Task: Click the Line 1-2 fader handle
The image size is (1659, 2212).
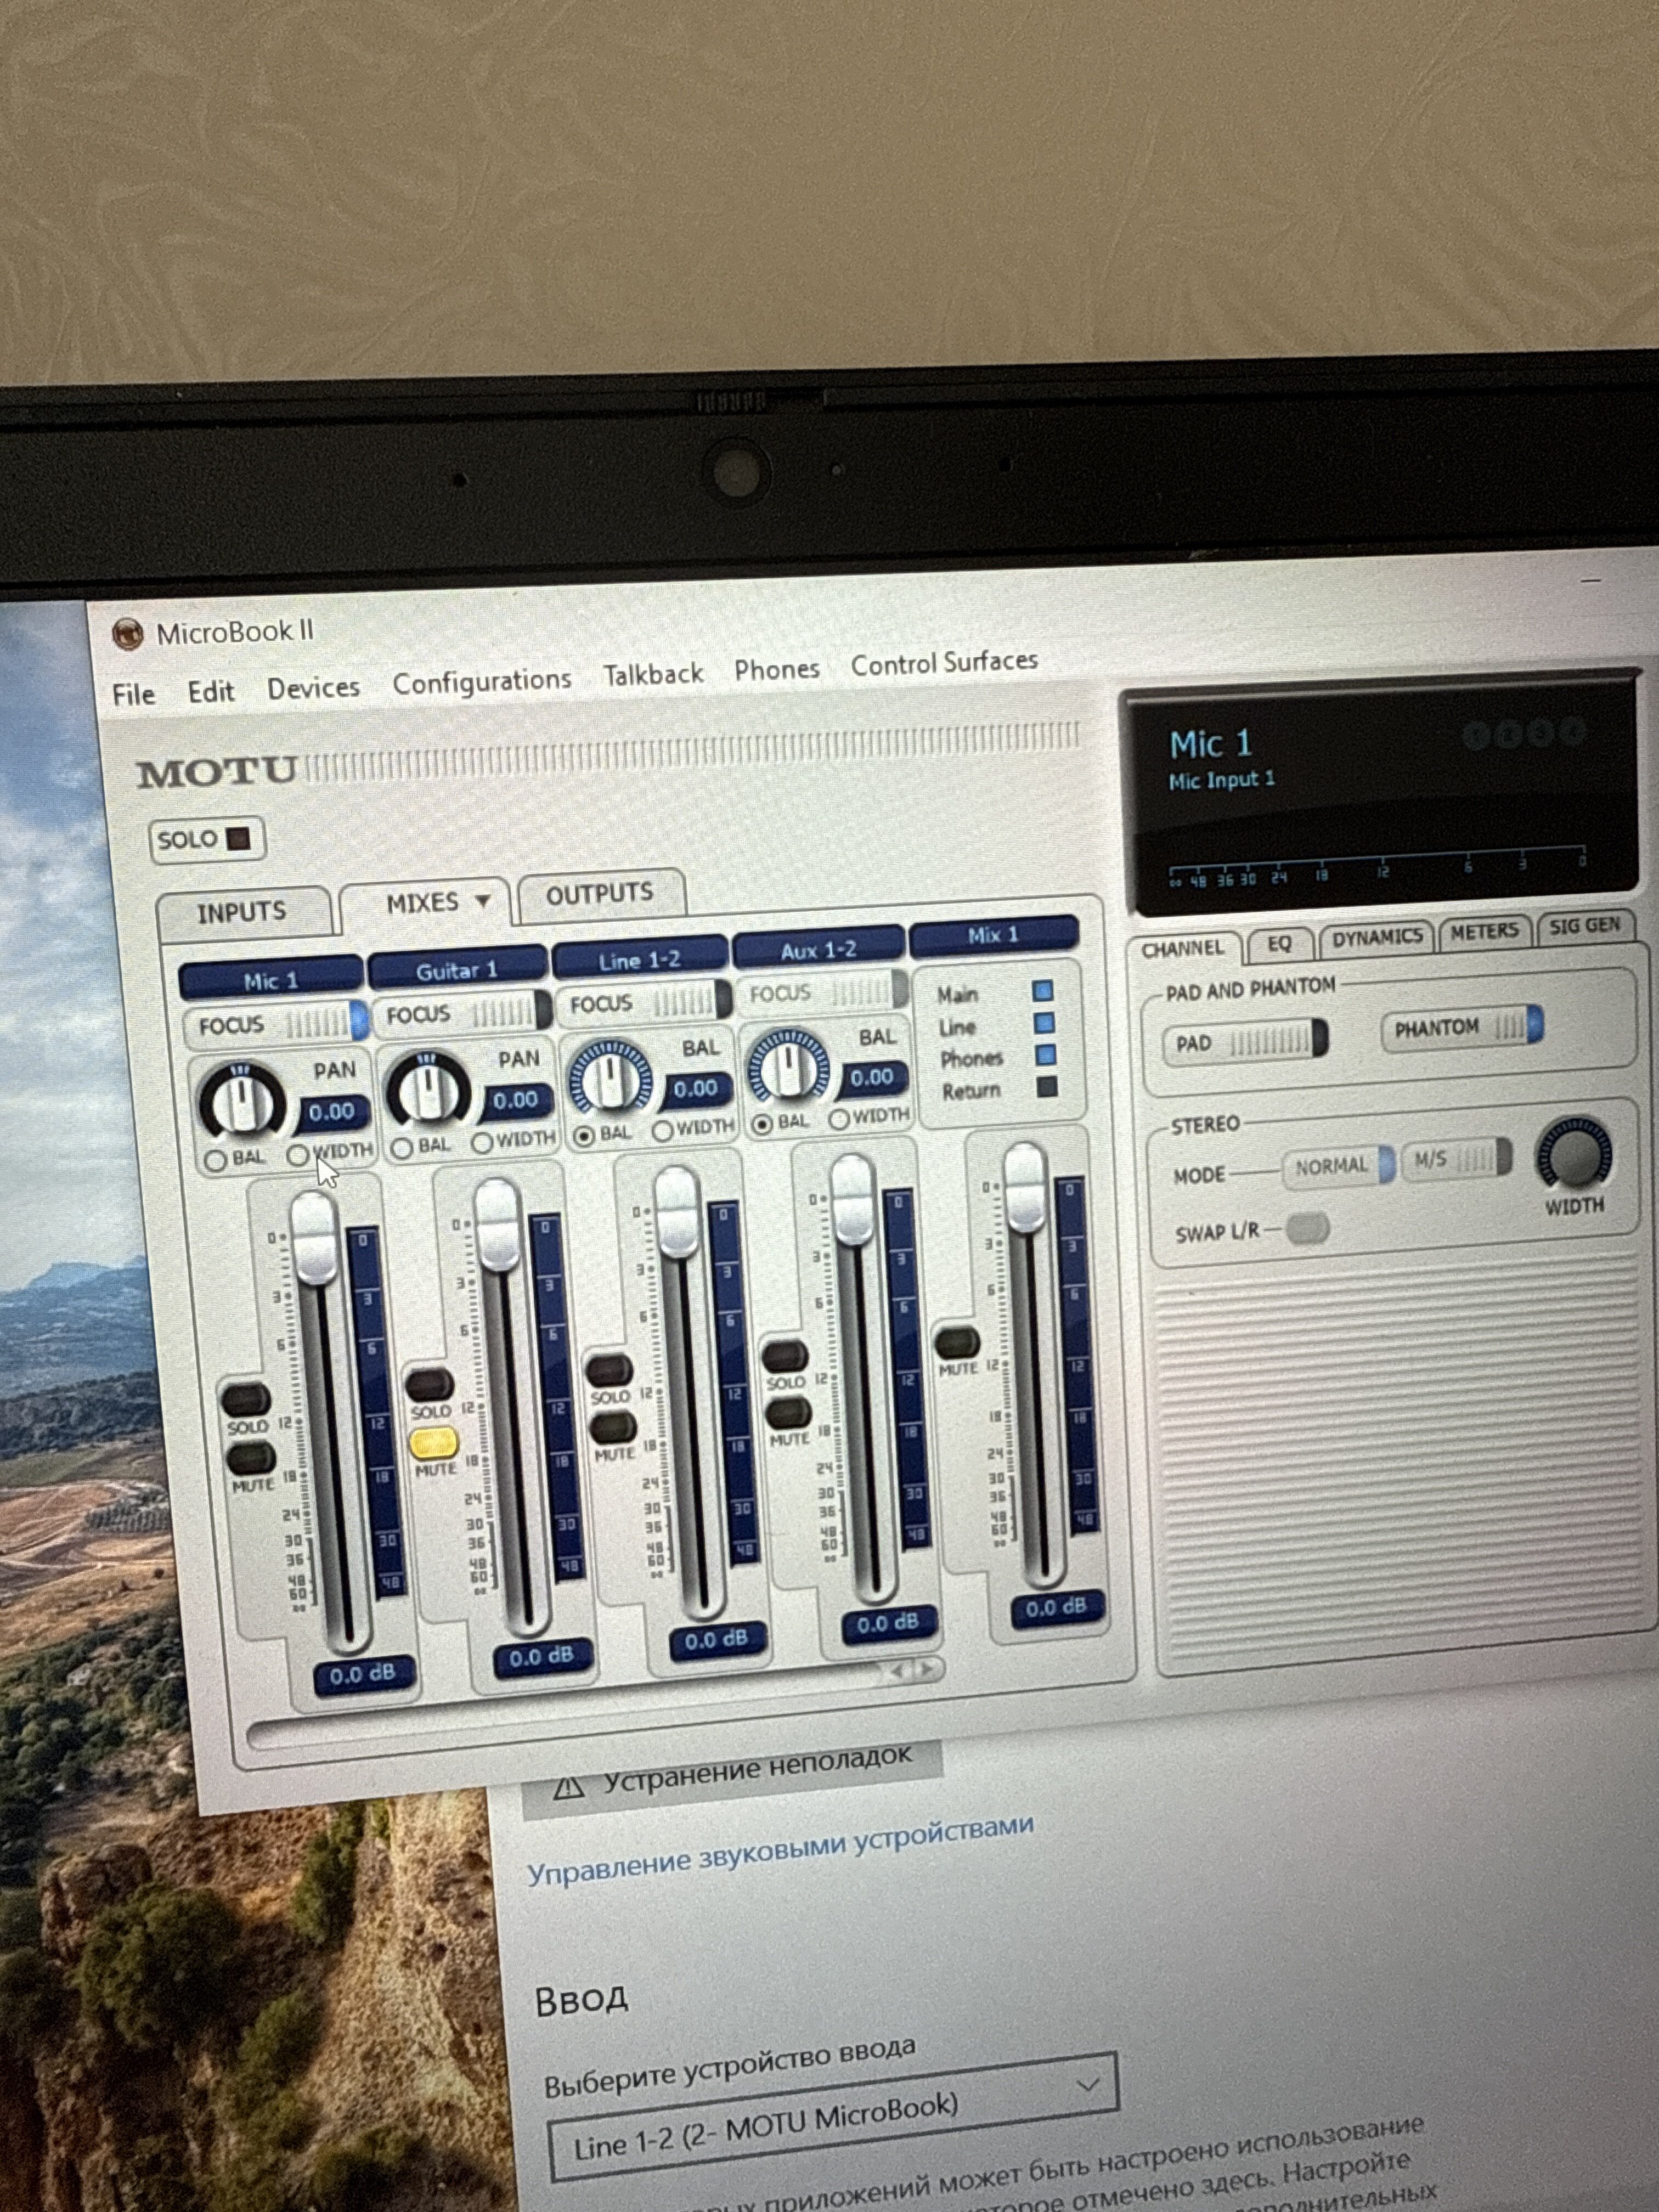Action: 677,1212
